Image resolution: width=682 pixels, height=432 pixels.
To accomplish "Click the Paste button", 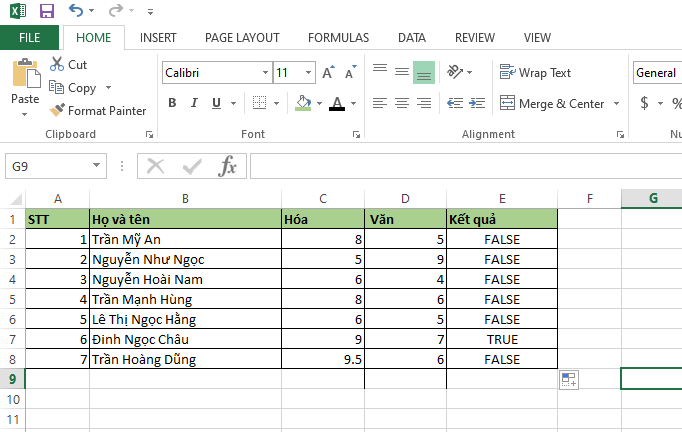I will pos(25,87).
